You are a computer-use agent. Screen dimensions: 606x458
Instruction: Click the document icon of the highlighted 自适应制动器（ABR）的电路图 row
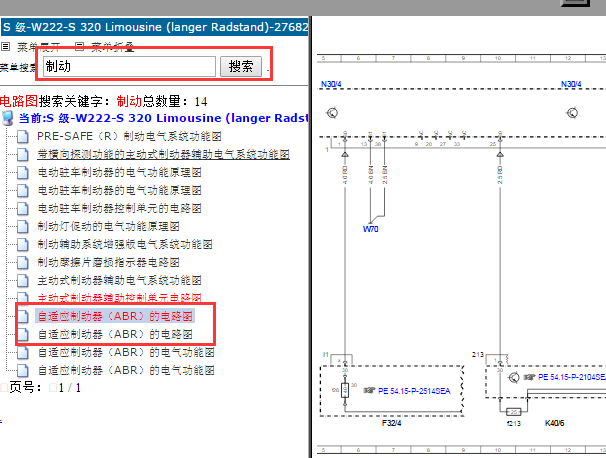coord(23,317)
